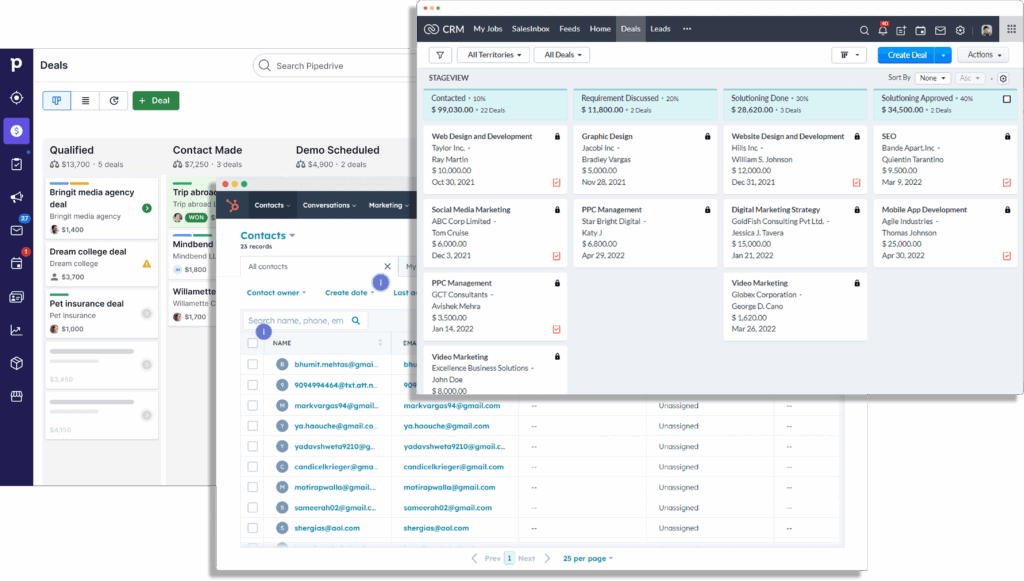Open markvargas94@gmail.com email link
The height and width of the screenshot is (581, 1024).
(x=452, y=405)
